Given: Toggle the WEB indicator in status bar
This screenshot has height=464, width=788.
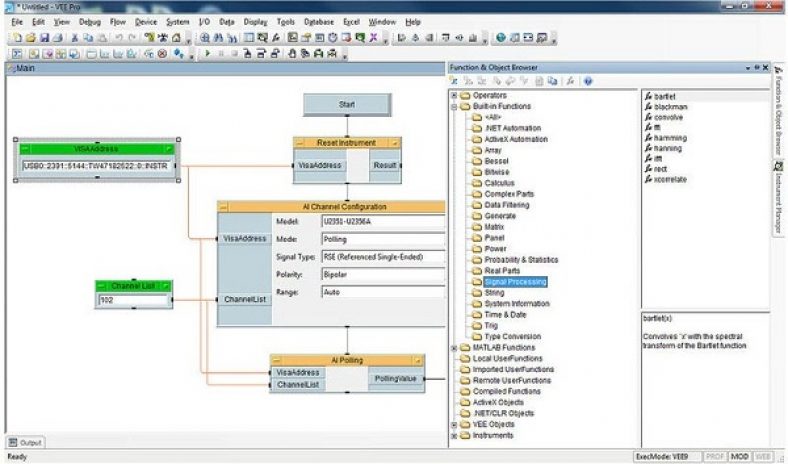Looking at the screenshot, I should tap(762, 457).
